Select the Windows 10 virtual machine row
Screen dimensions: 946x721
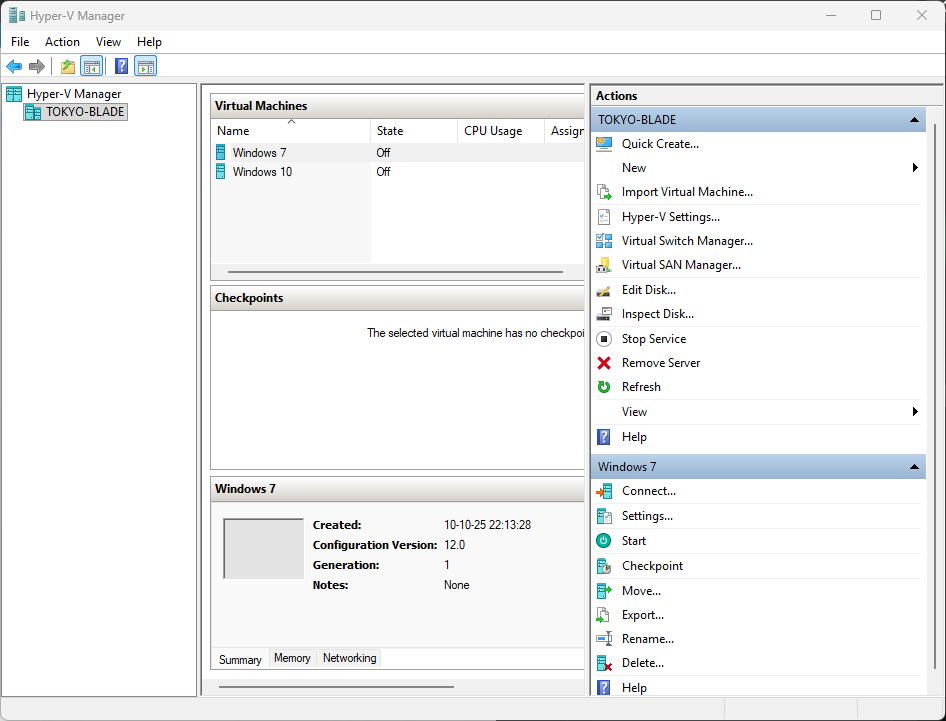(398, 172)
